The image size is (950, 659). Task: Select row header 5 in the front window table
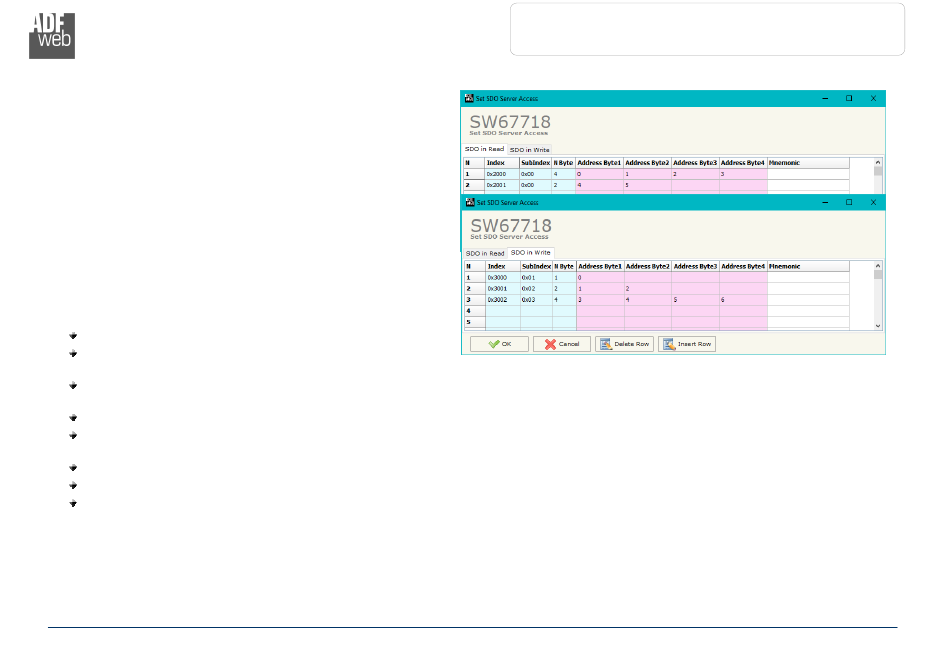[475, 322]
